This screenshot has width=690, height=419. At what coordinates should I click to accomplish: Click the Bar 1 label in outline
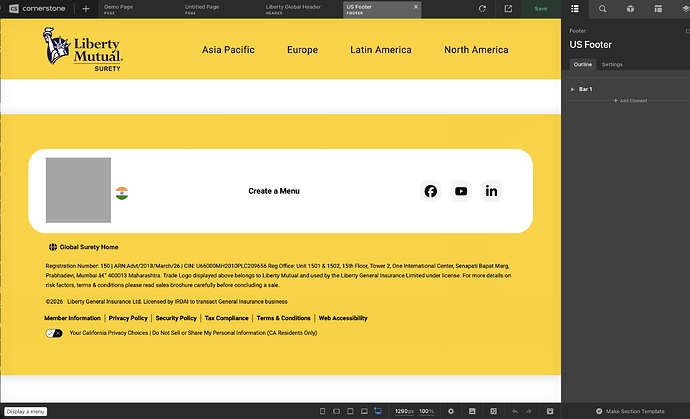pos(585,89)
